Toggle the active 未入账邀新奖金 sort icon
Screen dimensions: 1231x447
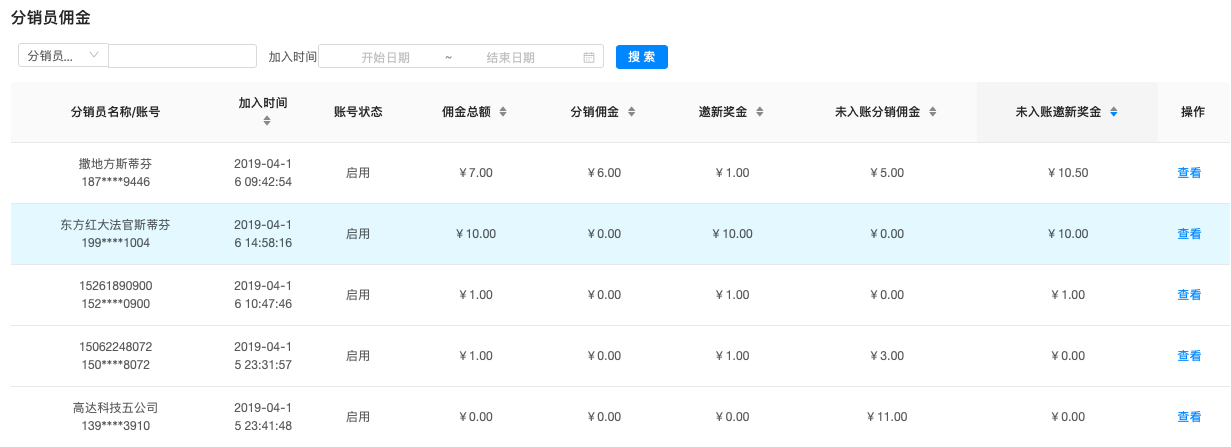click(1113, 112)
